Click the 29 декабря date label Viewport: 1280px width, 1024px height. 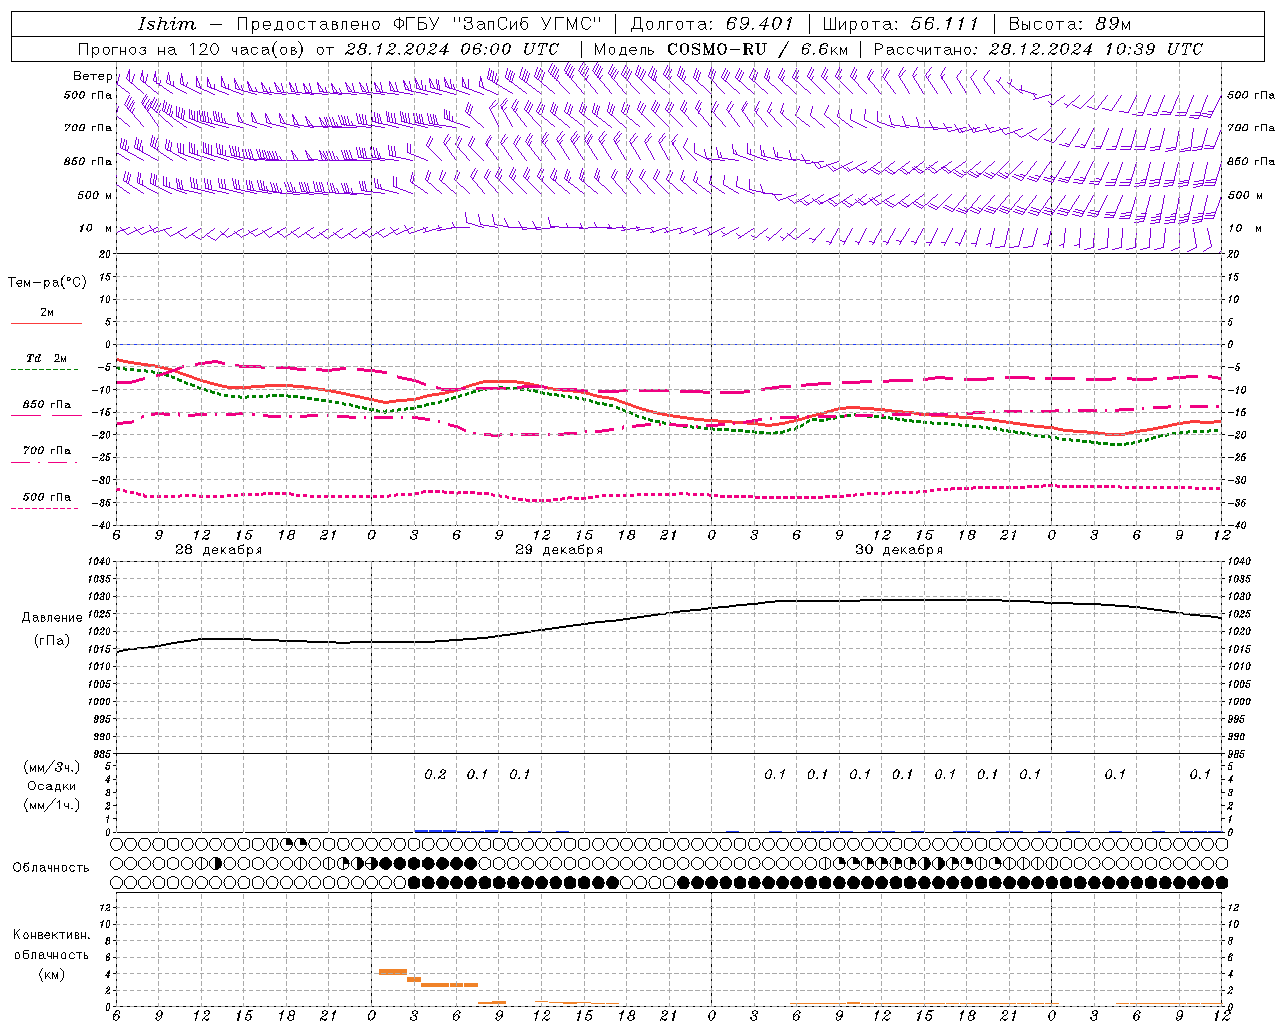pos(559,550)
